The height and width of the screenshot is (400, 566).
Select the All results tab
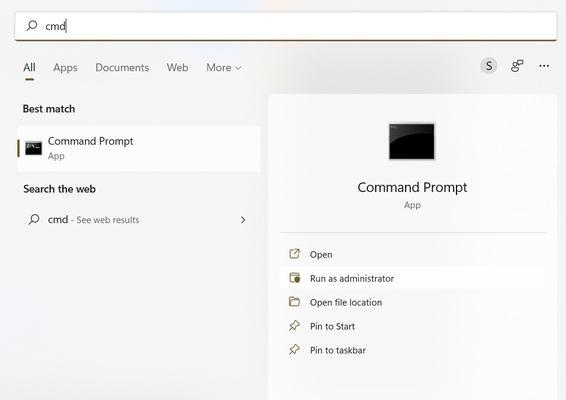pyautogui.click(x=29, y=68)
